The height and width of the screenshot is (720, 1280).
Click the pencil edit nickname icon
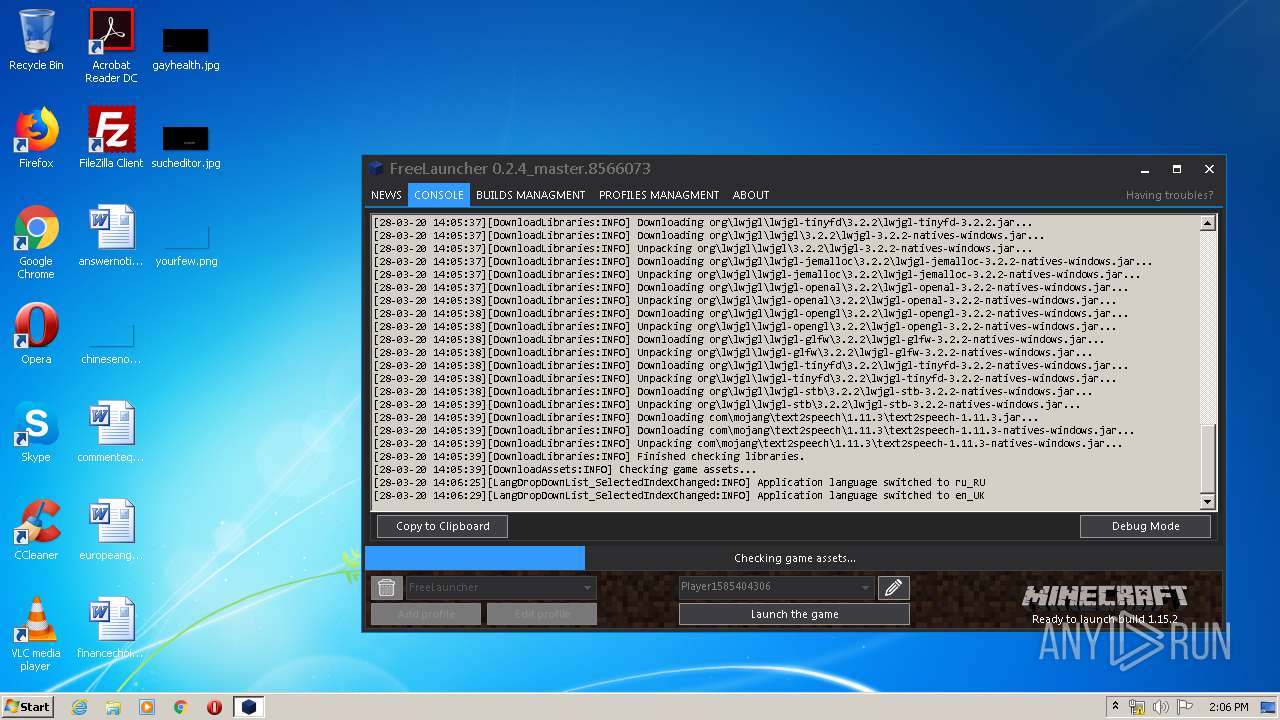tap(894, 587)
